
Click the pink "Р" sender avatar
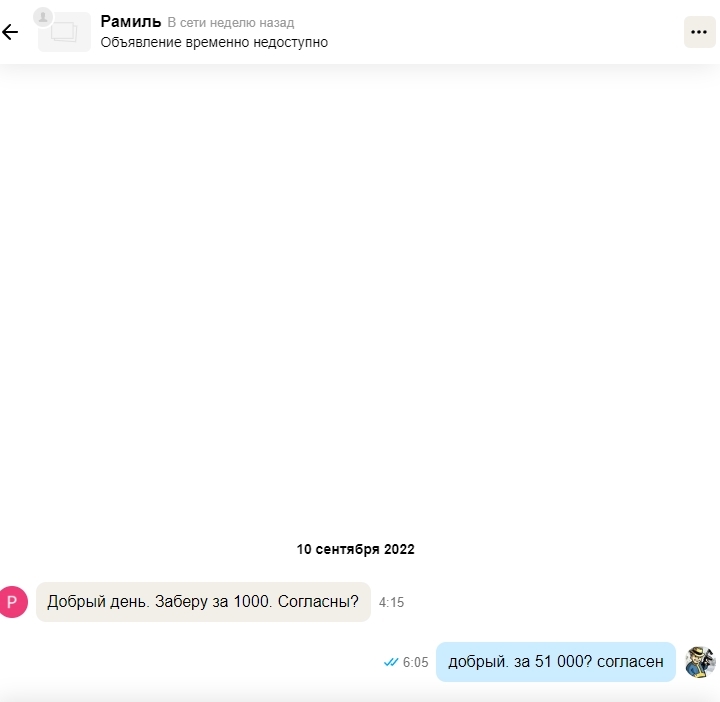[13, 602]
